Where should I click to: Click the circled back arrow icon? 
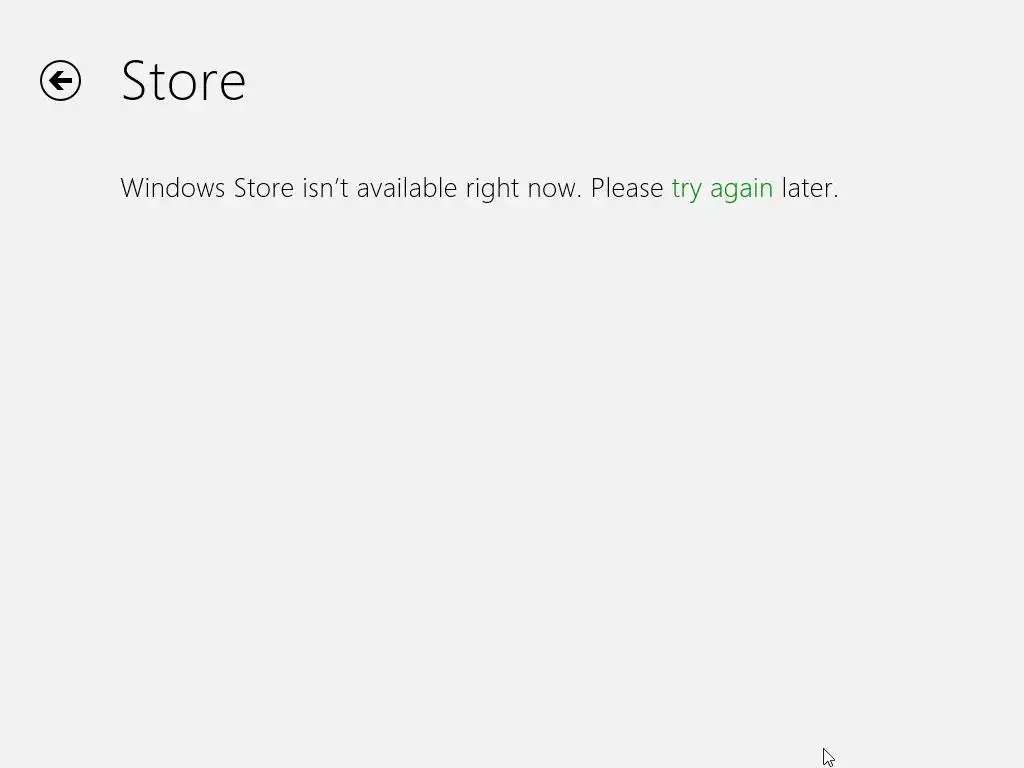[60, 81]
